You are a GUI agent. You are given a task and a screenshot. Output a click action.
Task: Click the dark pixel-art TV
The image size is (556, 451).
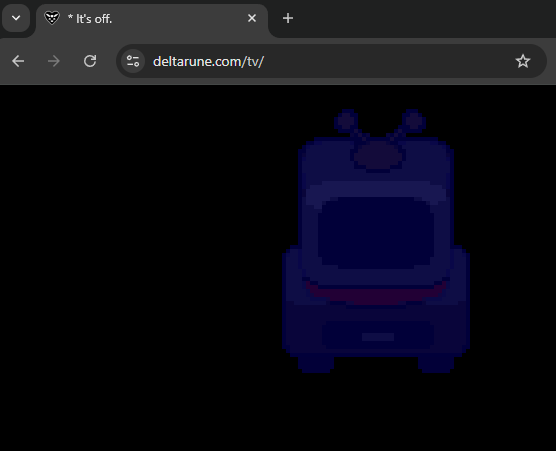click(376, 241)
